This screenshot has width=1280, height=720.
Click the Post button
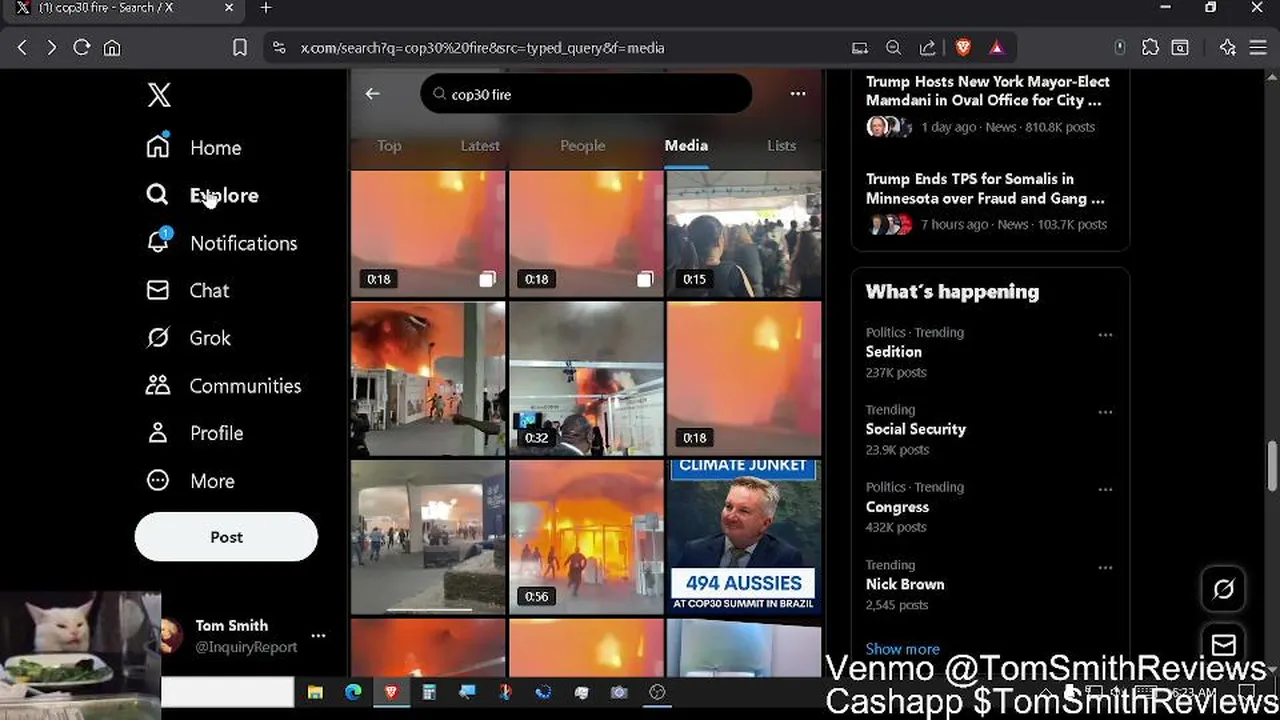(226, 537)
